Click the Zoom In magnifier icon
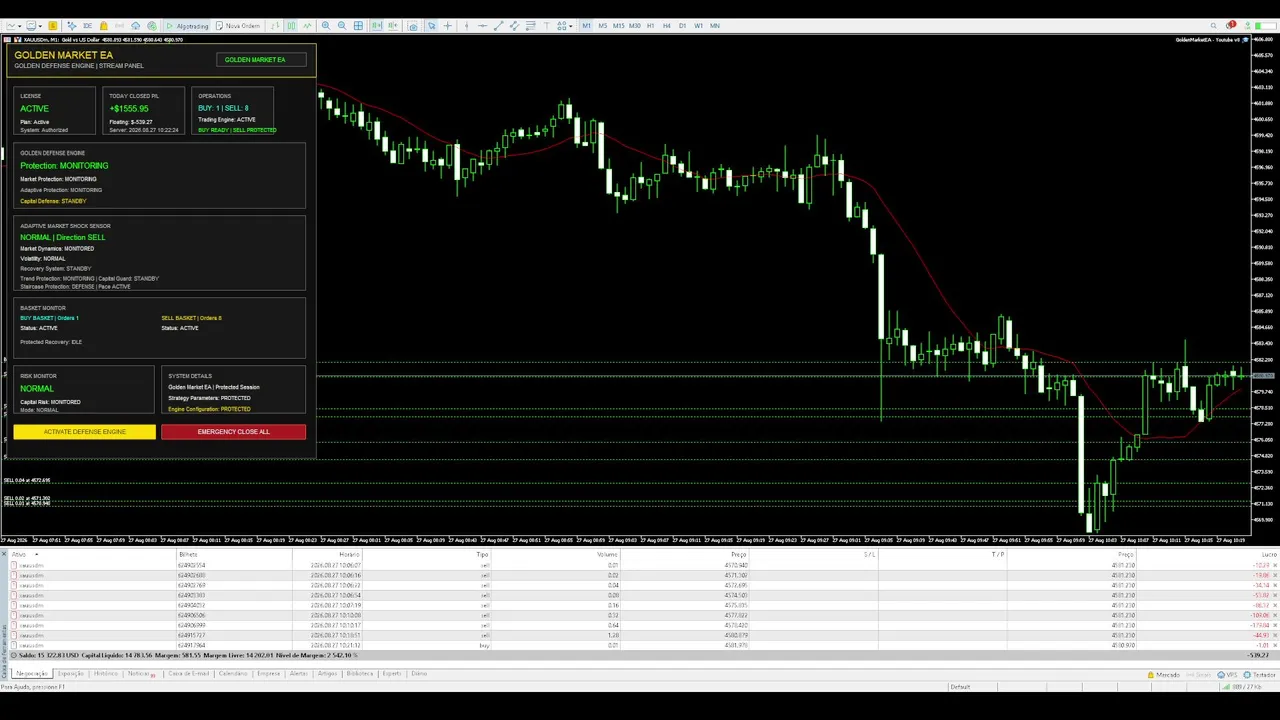This screenshot has width=1280, height=720. [x=326, y=26]
